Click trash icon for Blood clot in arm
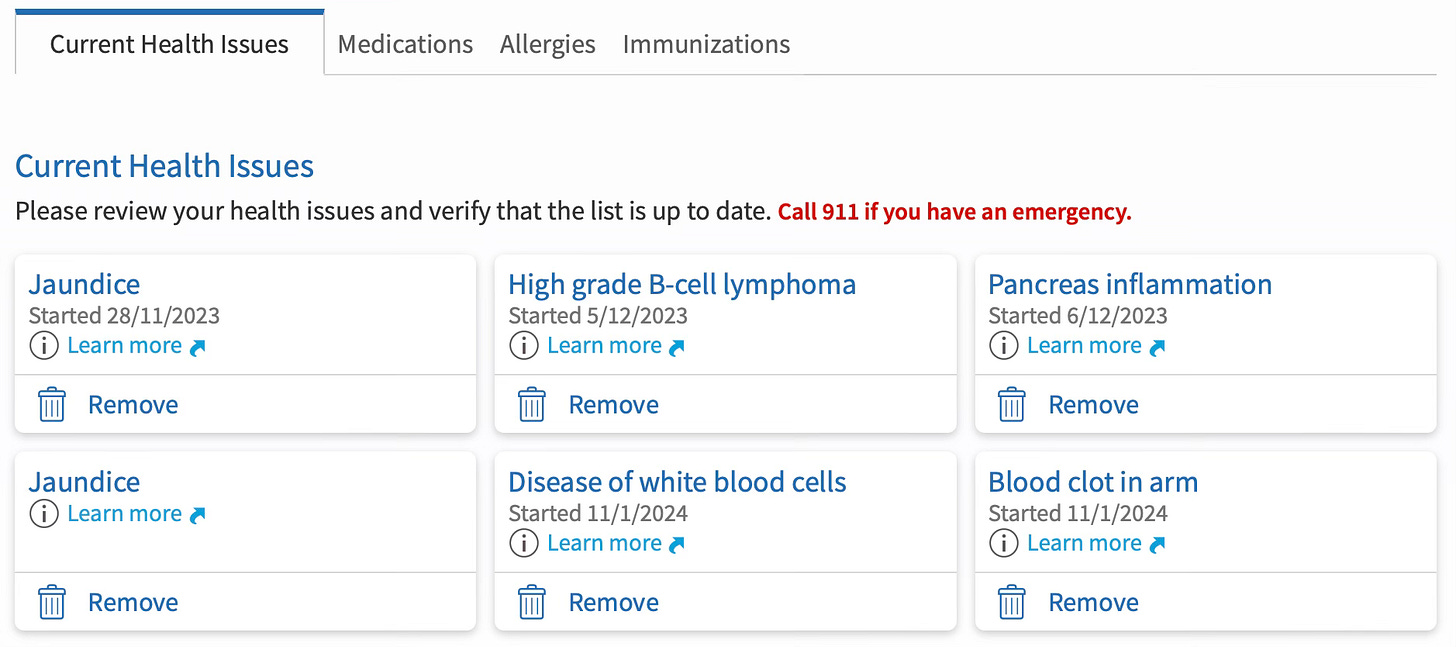This screenshot has width=1456, height=647. (1012, 603)
